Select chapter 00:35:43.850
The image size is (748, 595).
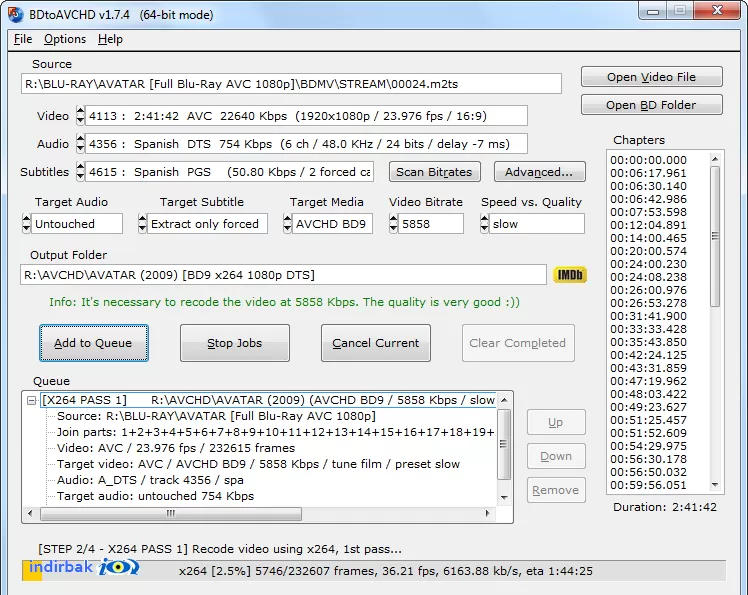pyautogui.click(x=648, y=342)
